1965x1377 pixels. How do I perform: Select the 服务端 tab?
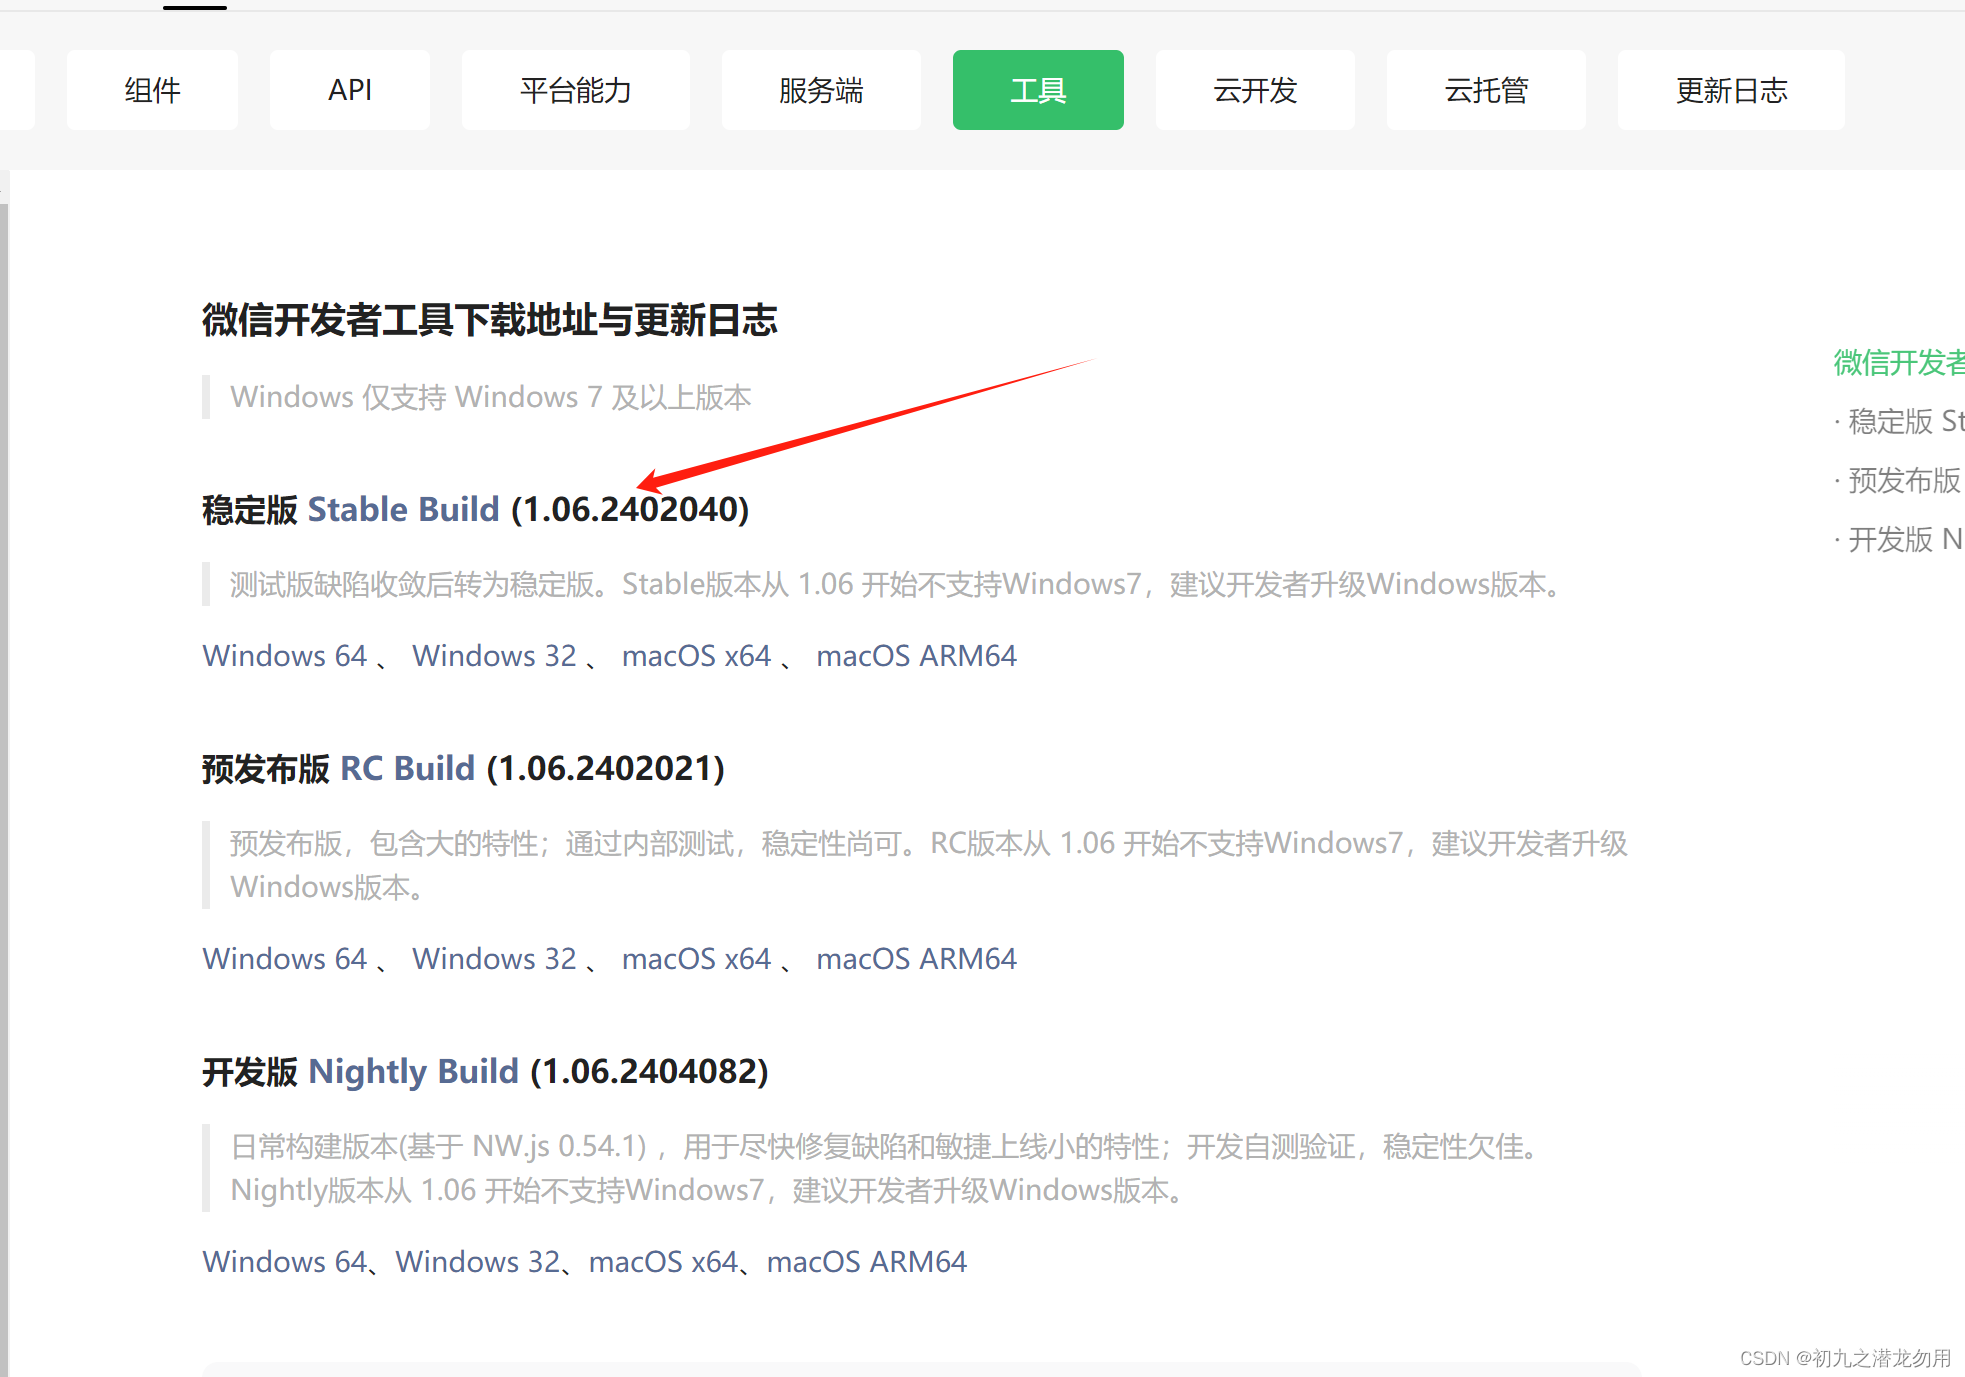pyautogui.click(x=820, y=90)
